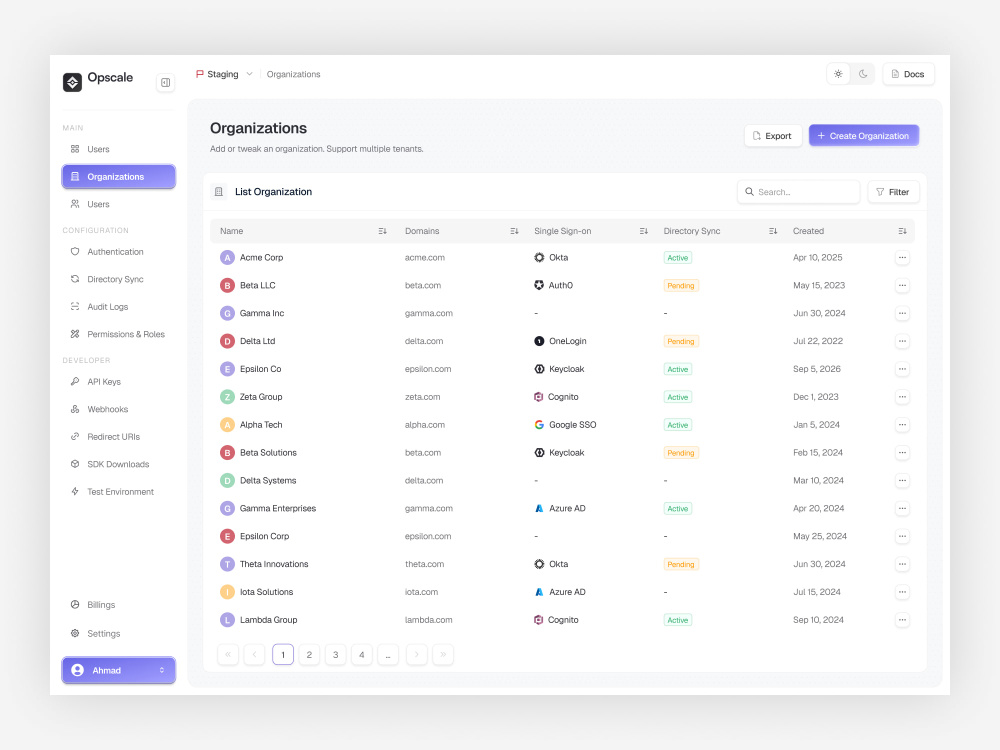Screen dimensions: 1000x750
Task: Switch to dark theme moon icon
Action: click(863, 74)
